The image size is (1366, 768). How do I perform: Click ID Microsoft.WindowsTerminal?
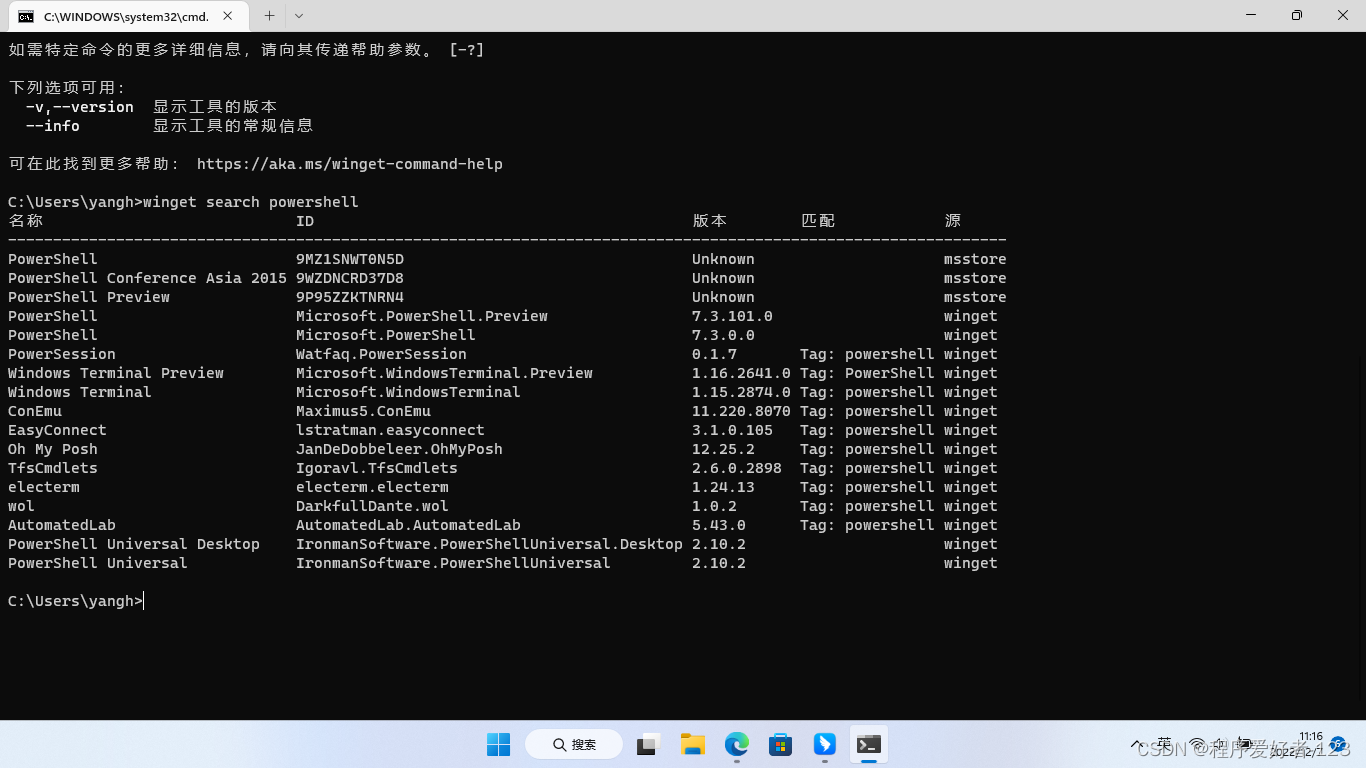[408, 392]
